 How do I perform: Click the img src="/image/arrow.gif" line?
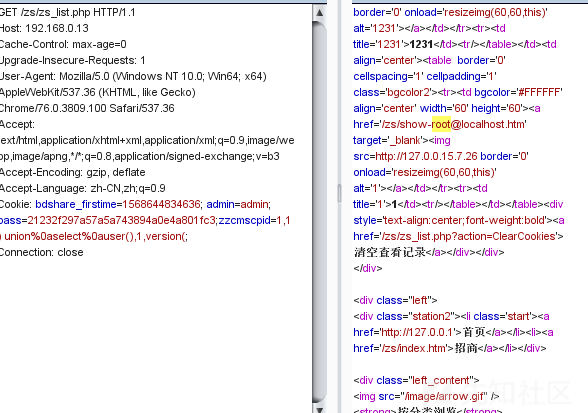coord(426,396)
